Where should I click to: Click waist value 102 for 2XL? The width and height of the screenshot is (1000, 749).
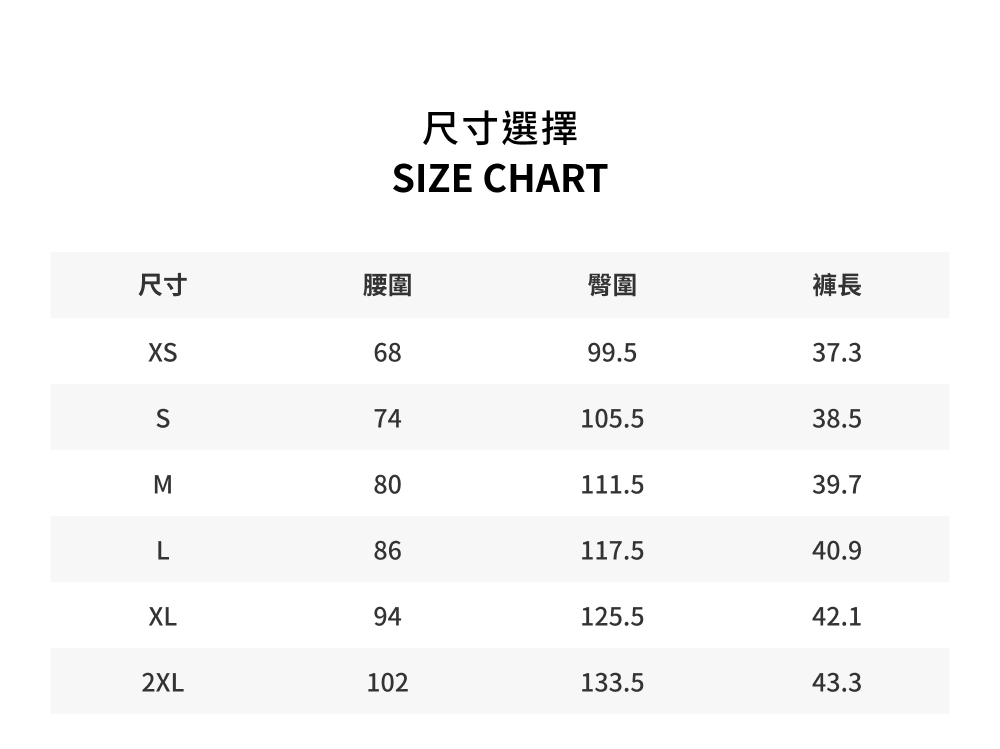tap(387, 683)
